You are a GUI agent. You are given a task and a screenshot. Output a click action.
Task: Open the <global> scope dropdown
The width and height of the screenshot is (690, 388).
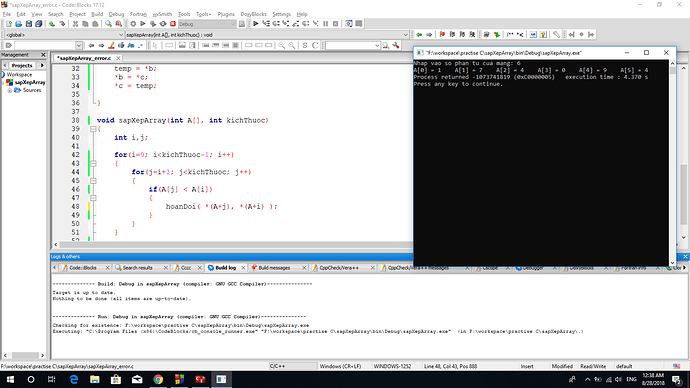(x=64, y=35)
